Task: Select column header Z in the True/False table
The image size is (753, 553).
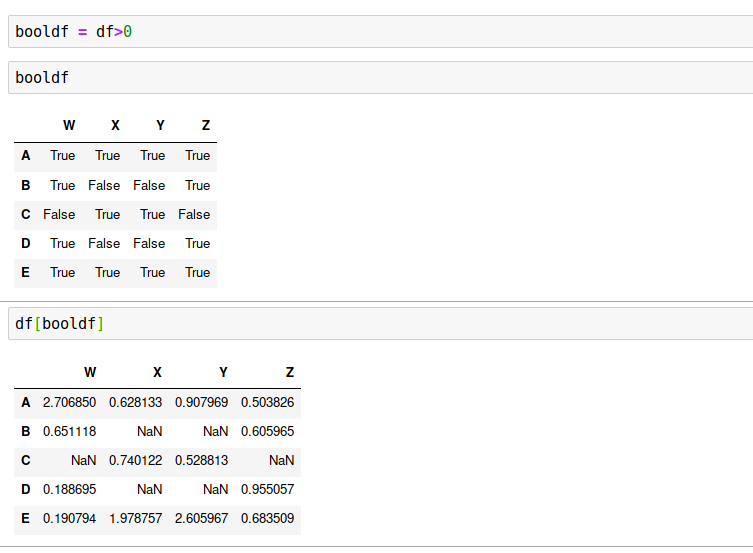Action: (x=205, y=126)
